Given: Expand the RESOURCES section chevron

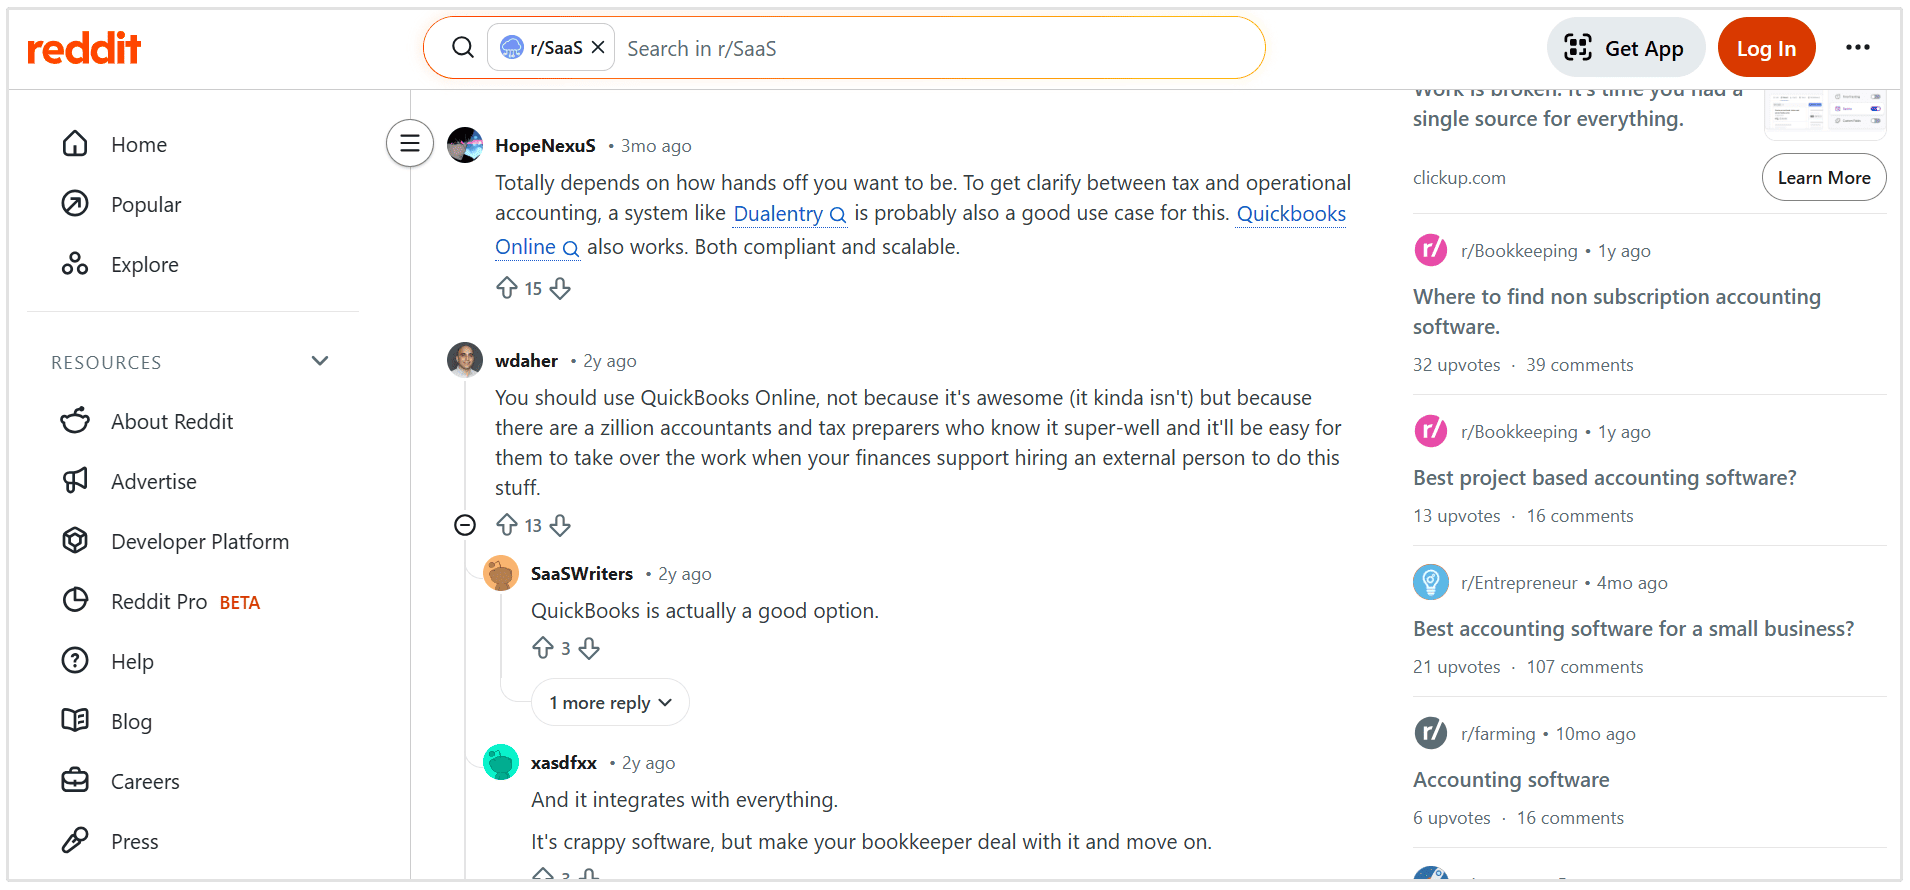Looking at the screenshot, I should tap(319, 360).
